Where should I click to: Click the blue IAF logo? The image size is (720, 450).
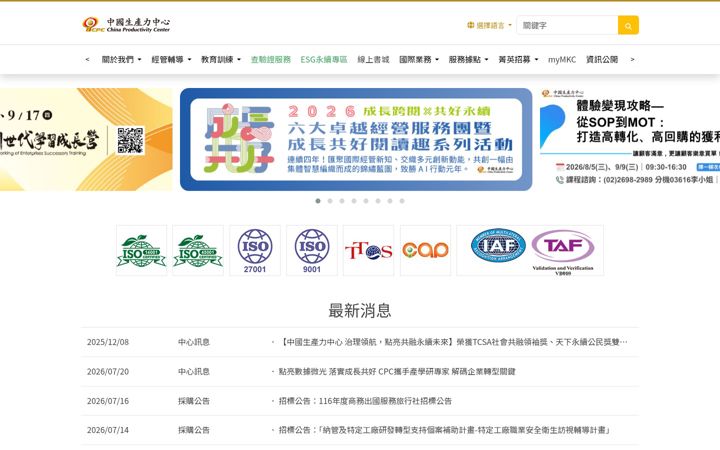[499, 246]
